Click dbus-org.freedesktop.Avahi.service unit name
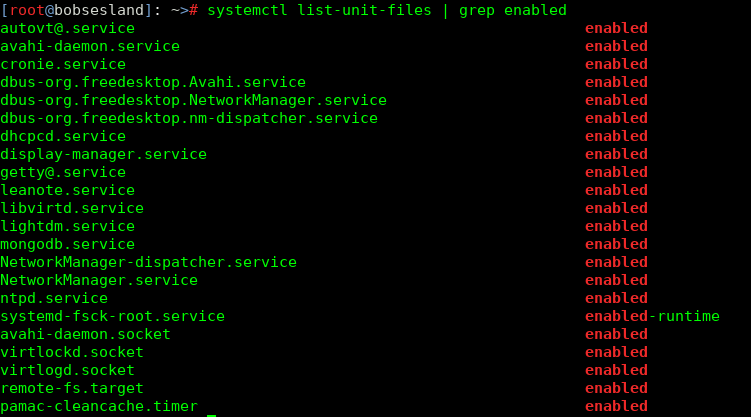This screenshot has width=751, height=417. pos(153,82)
